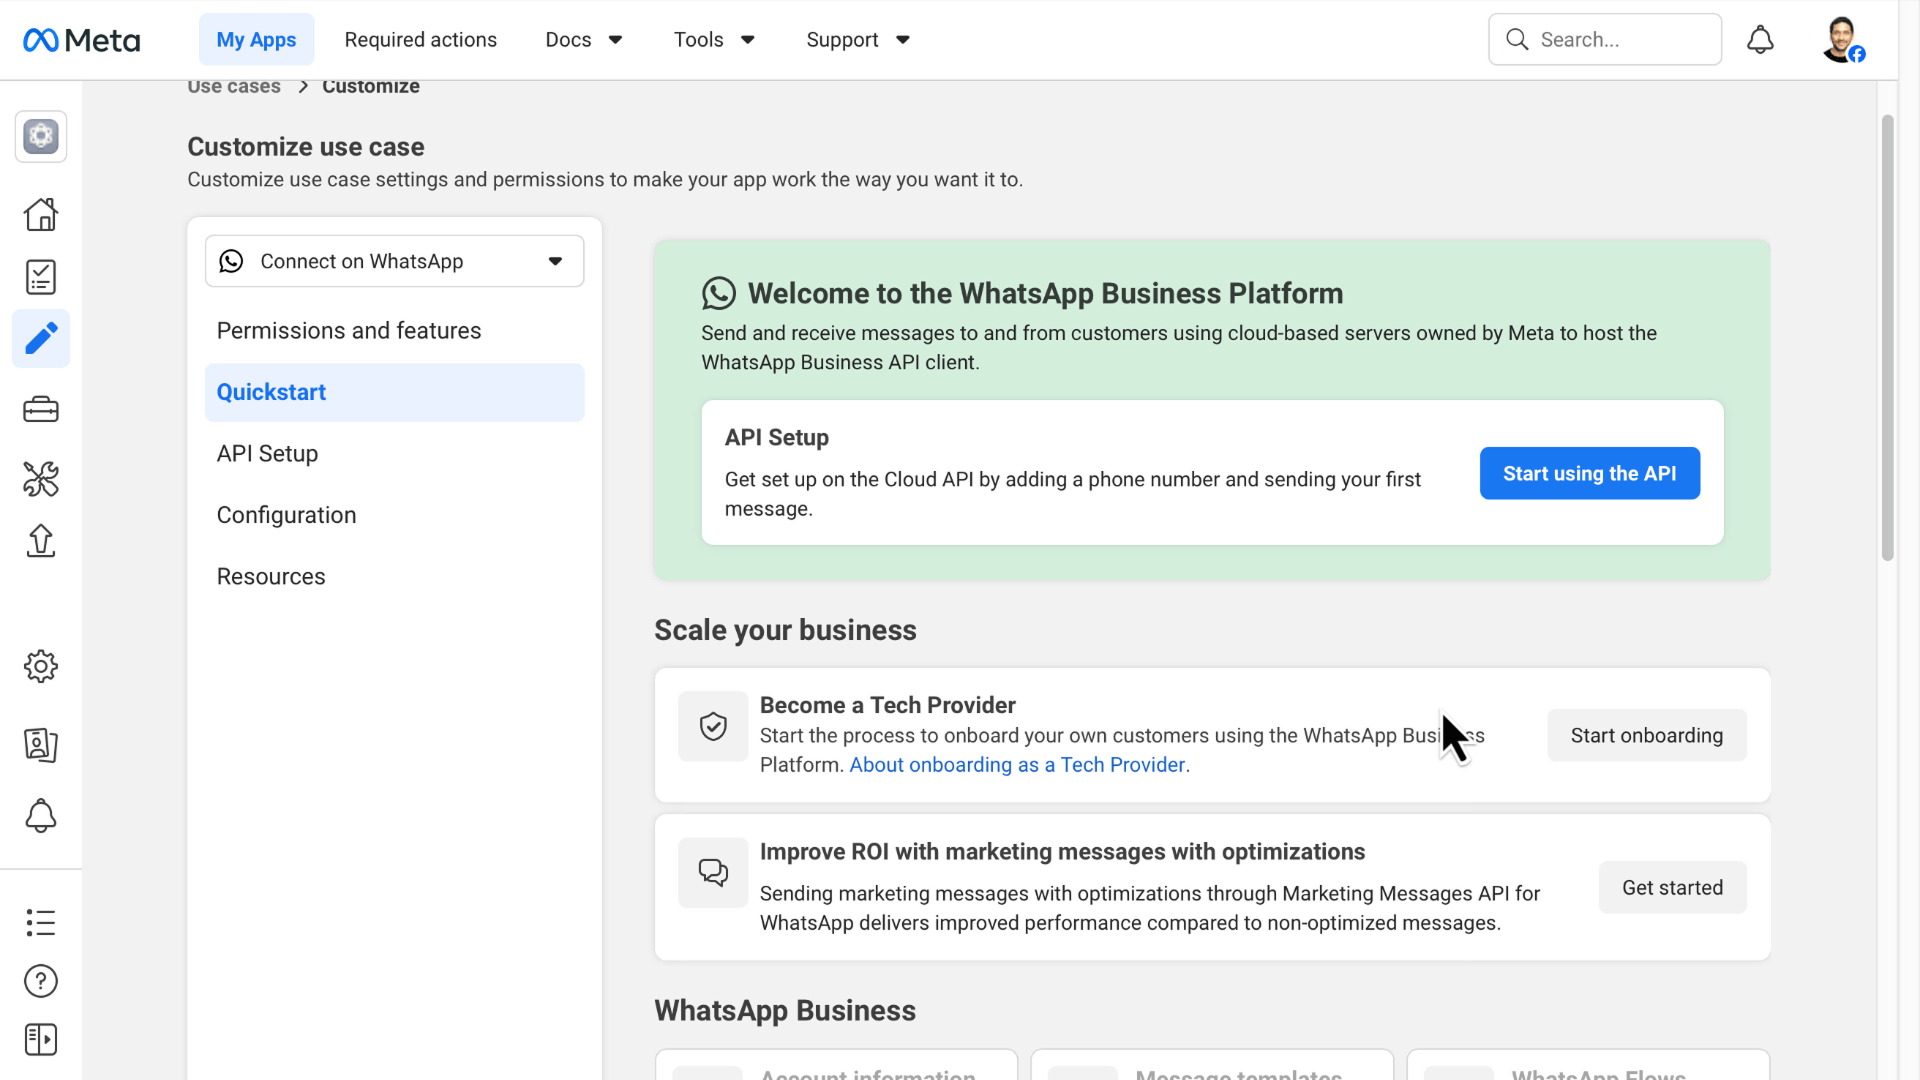This screenshot has width=1920, height=1080.
Task: Open App settings gear icon
Action: [x=41, y=666]
